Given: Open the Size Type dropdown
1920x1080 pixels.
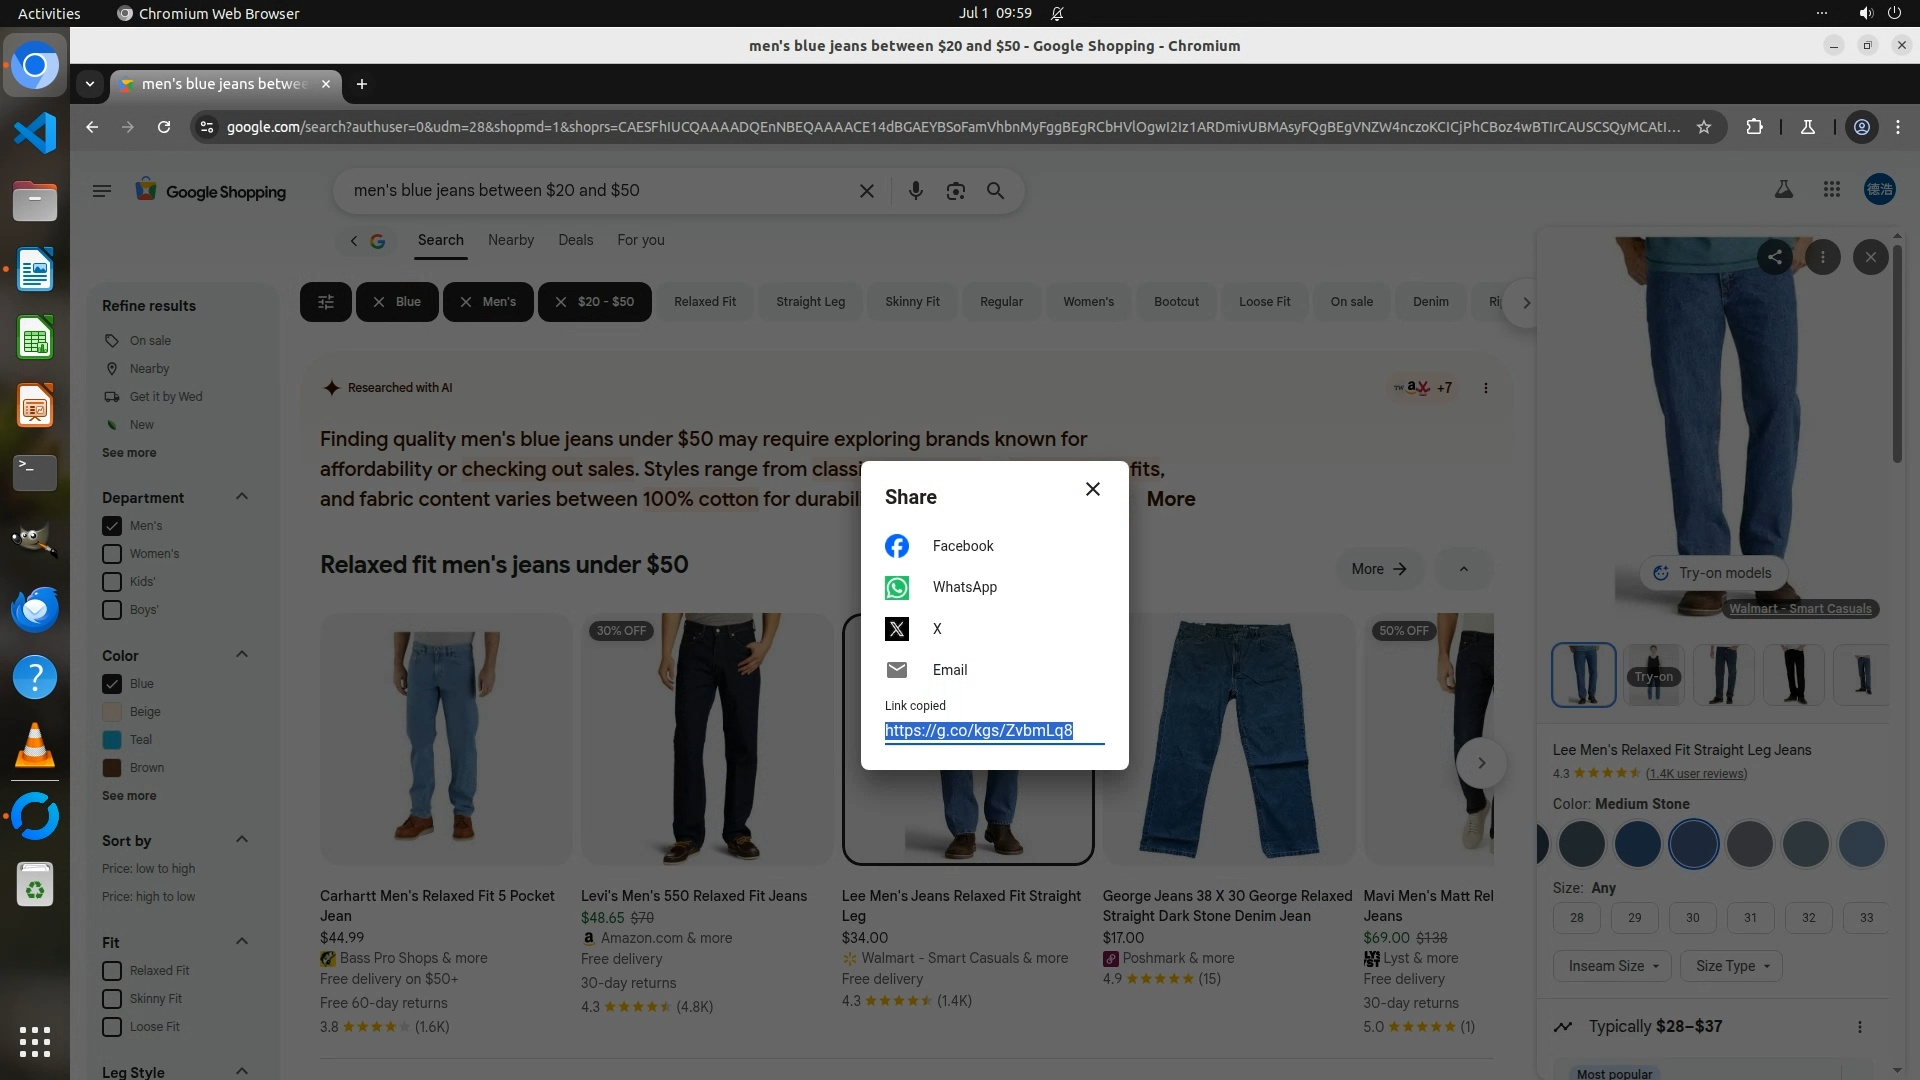Looking at the screenshot, I should 1731,966.
